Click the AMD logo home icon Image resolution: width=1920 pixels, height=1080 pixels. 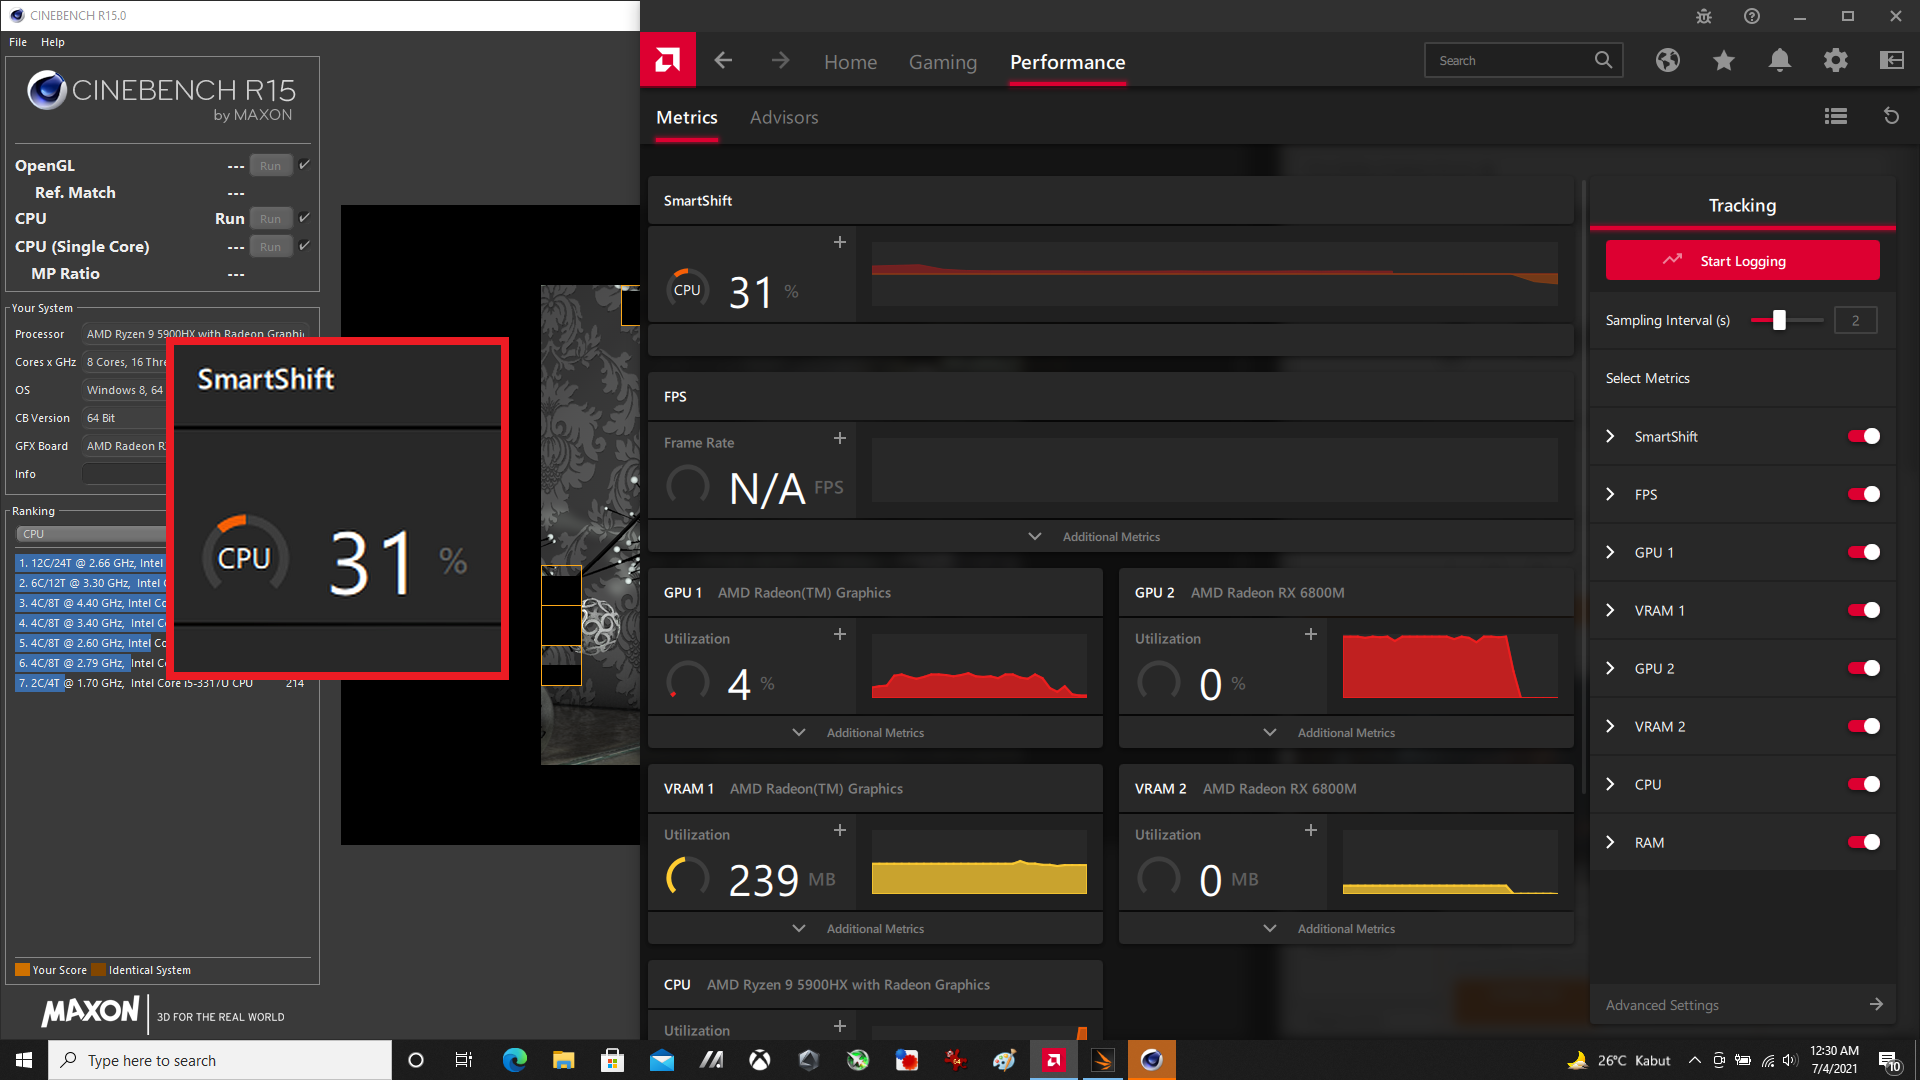tap(667, 61)
